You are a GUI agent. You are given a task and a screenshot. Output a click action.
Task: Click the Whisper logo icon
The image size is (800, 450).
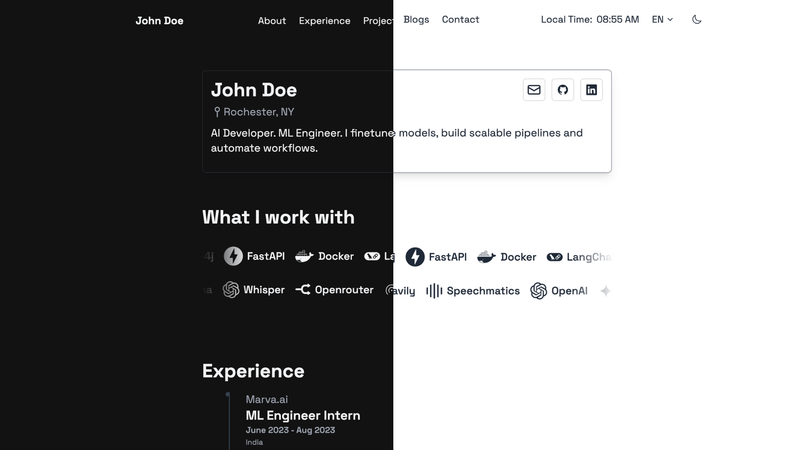click(x=231, y=290)
